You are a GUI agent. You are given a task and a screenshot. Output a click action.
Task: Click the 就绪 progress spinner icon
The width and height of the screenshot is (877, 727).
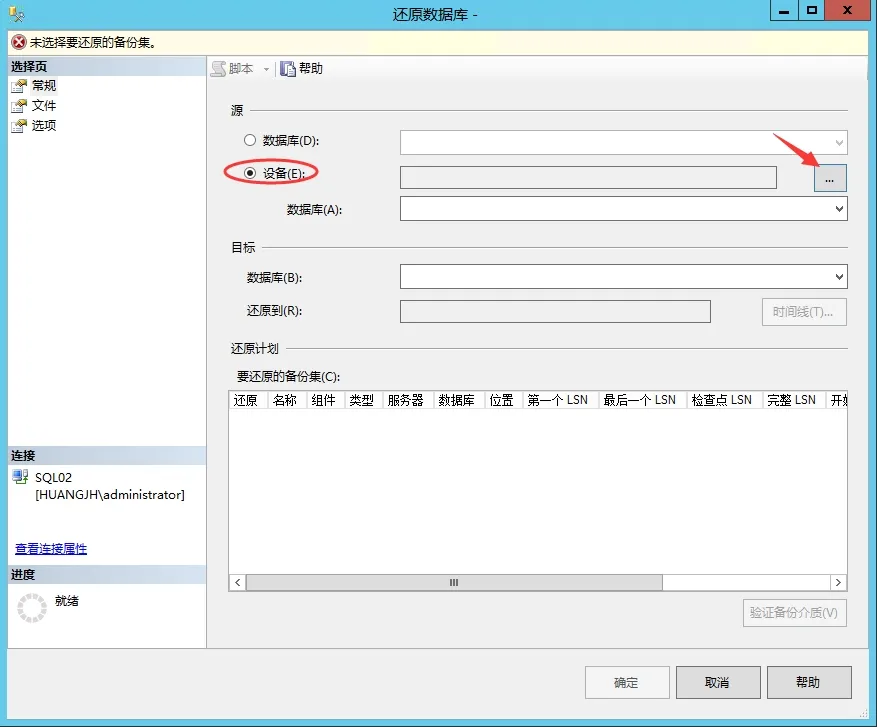tap(32, 607)
